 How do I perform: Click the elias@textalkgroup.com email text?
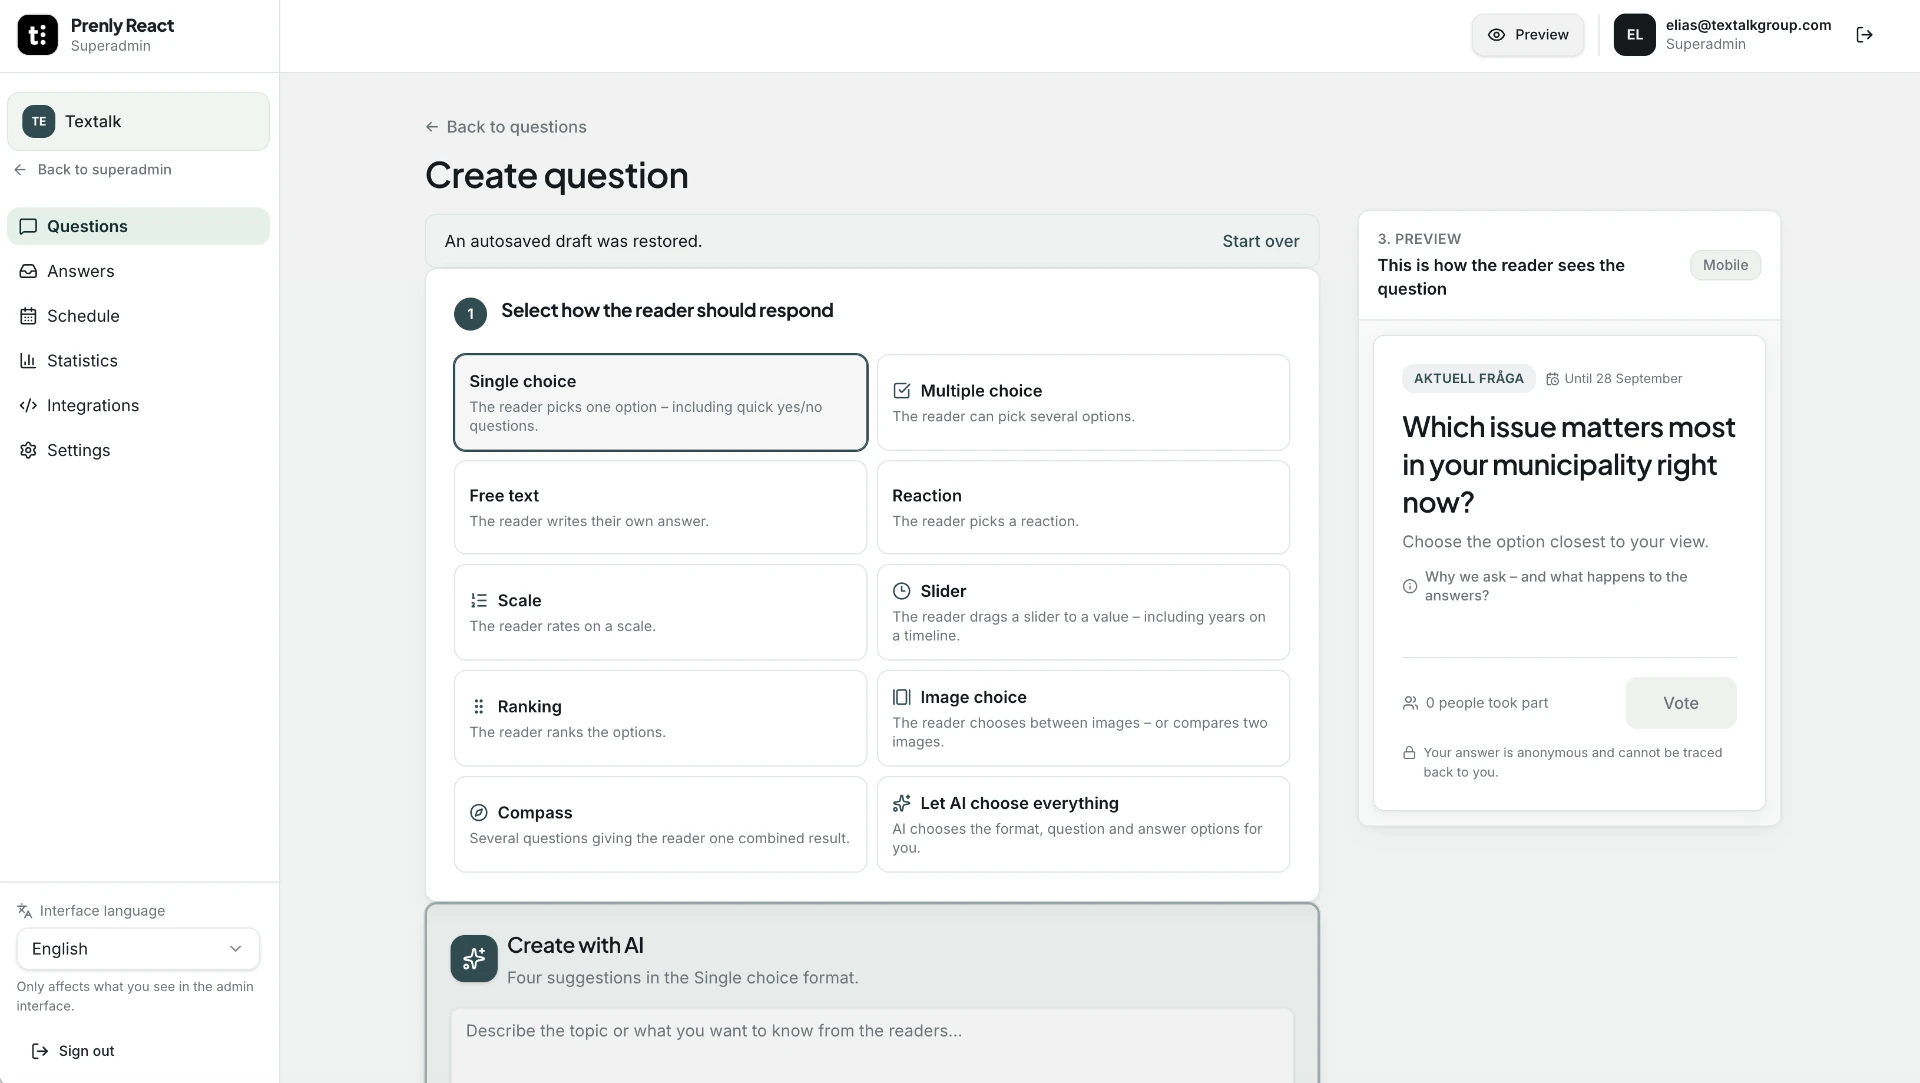click(x=1748, y=25)
